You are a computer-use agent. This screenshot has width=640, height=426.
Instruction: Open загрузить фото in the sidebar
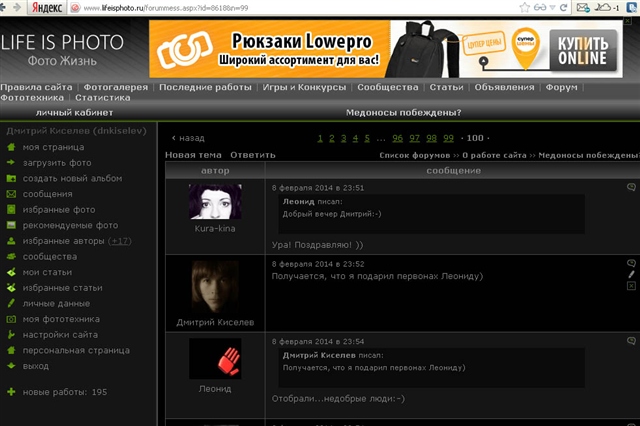(57, 162)
